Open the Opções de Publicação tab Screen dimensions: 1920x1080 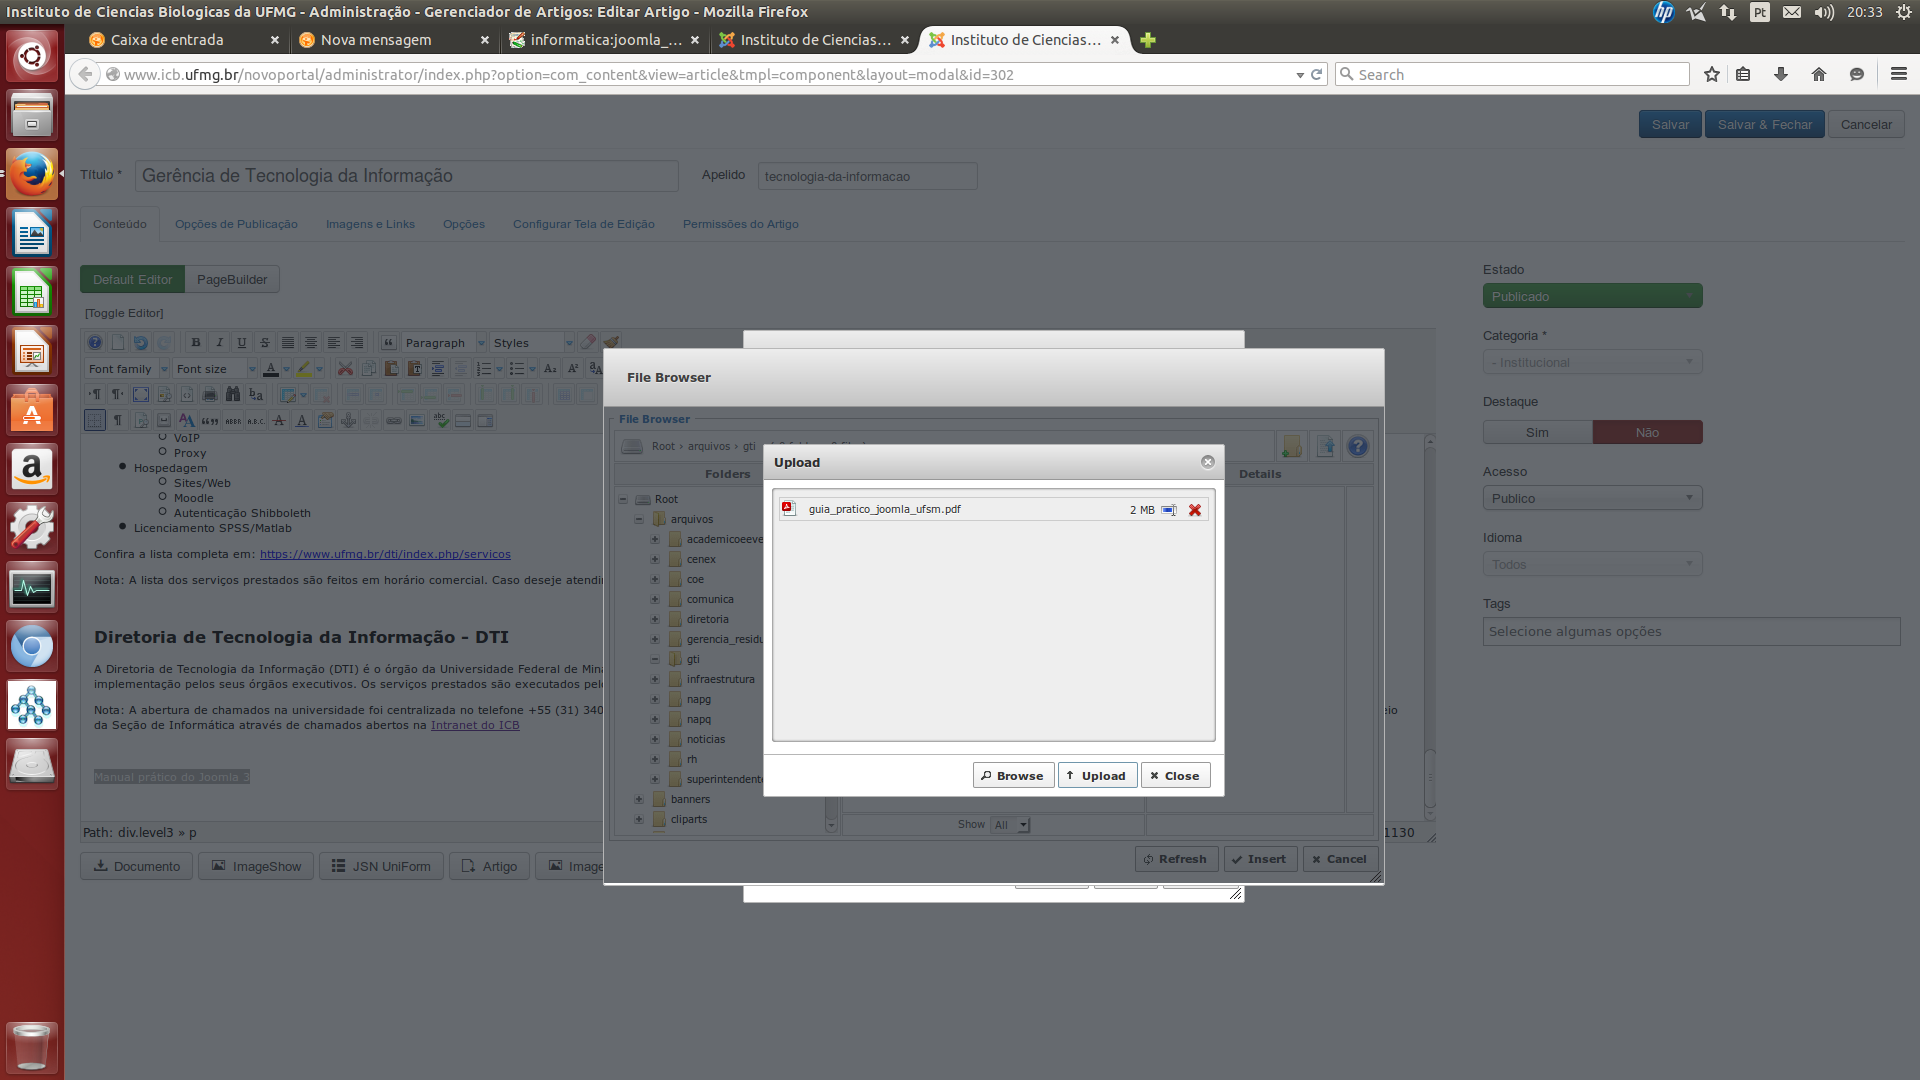[236, 224]
